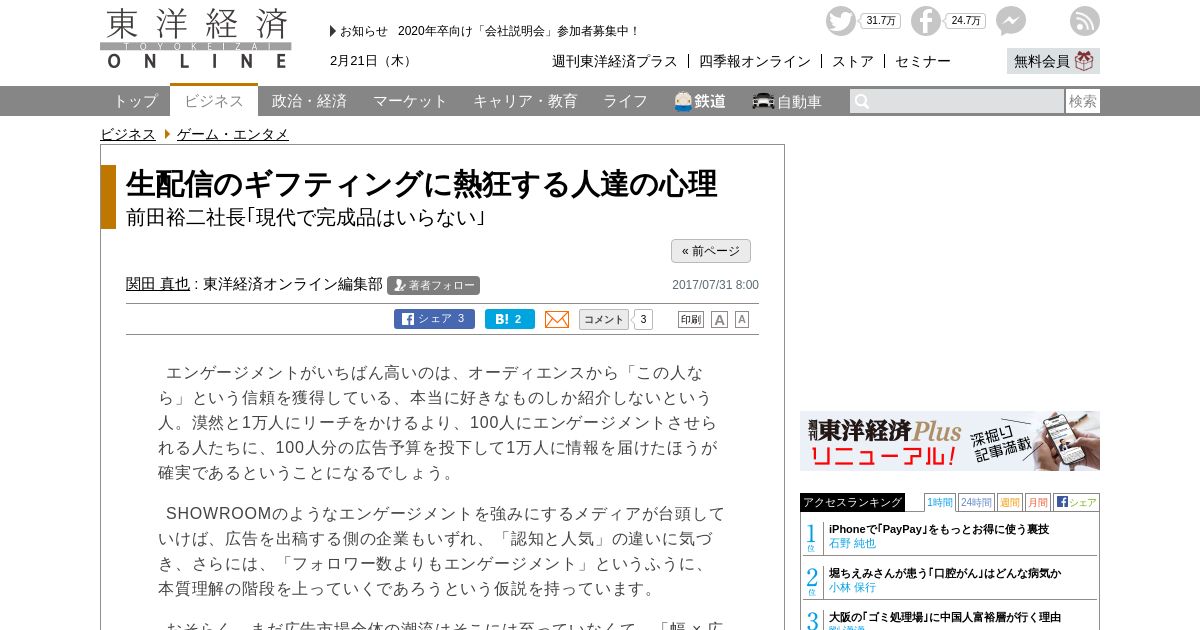Switch ranking to 24時間 tab

pyautogui.click(x=976, y=502)
